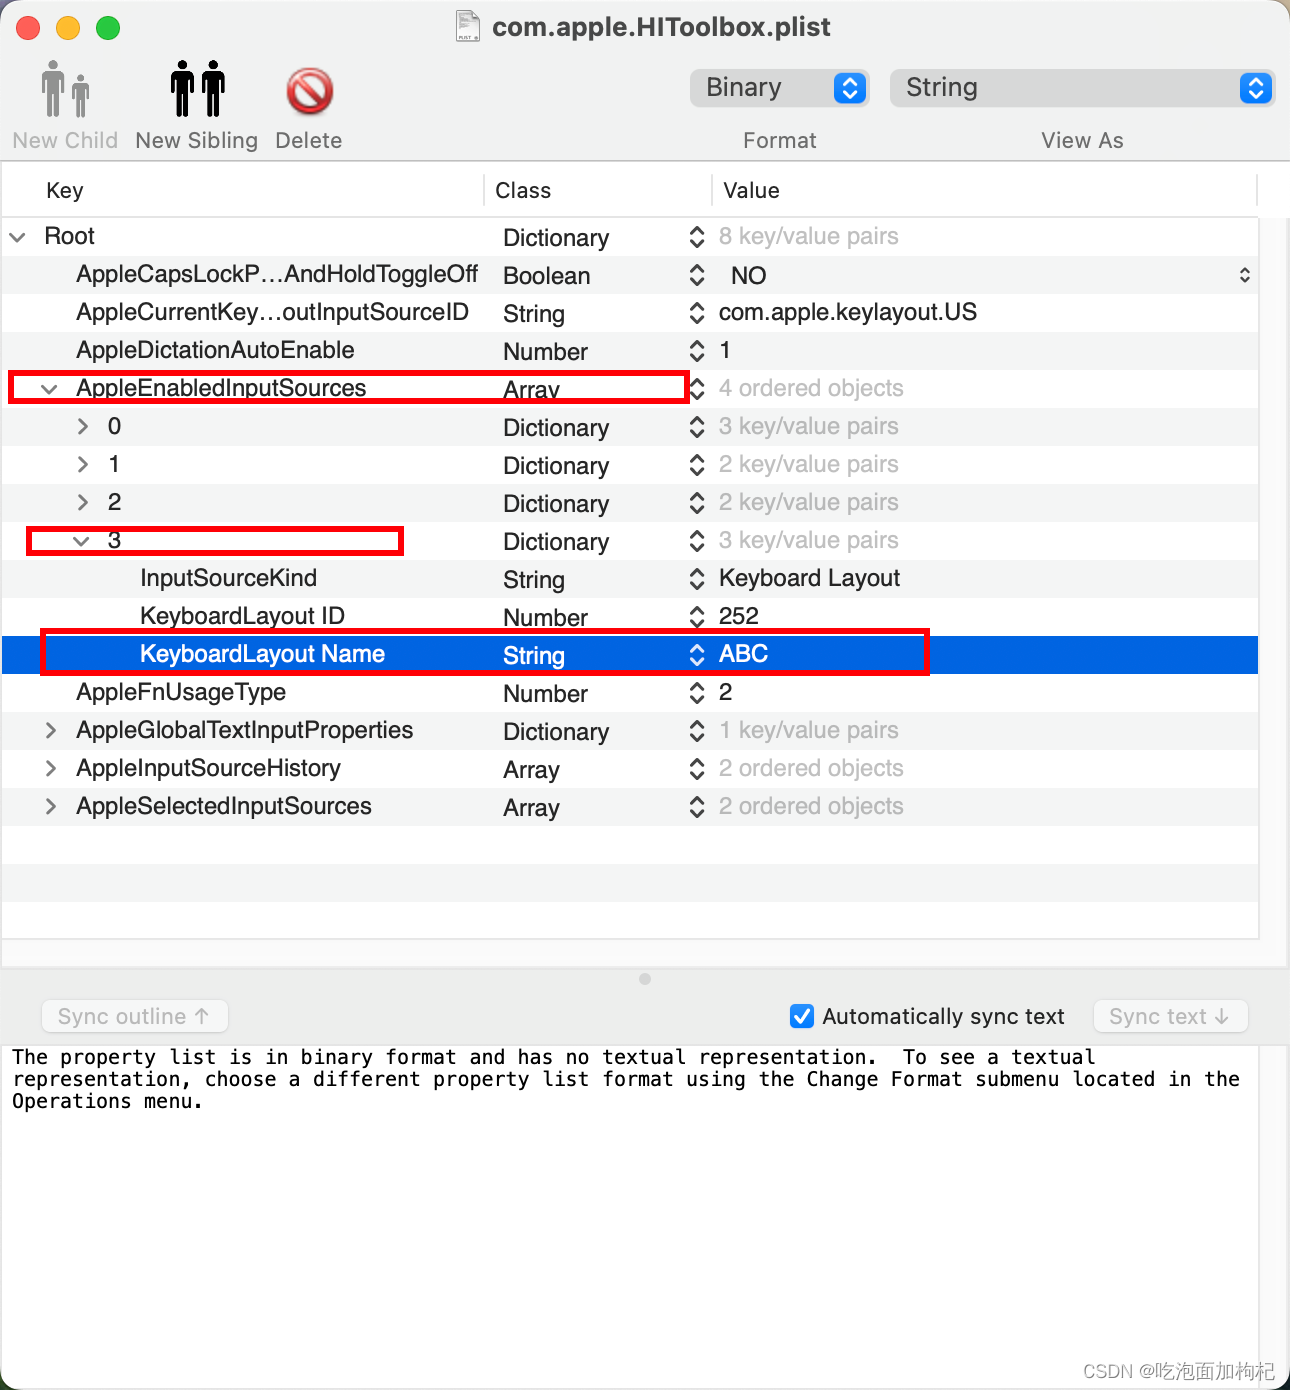Click the yellow minimize window button

[x=68, y=28]
